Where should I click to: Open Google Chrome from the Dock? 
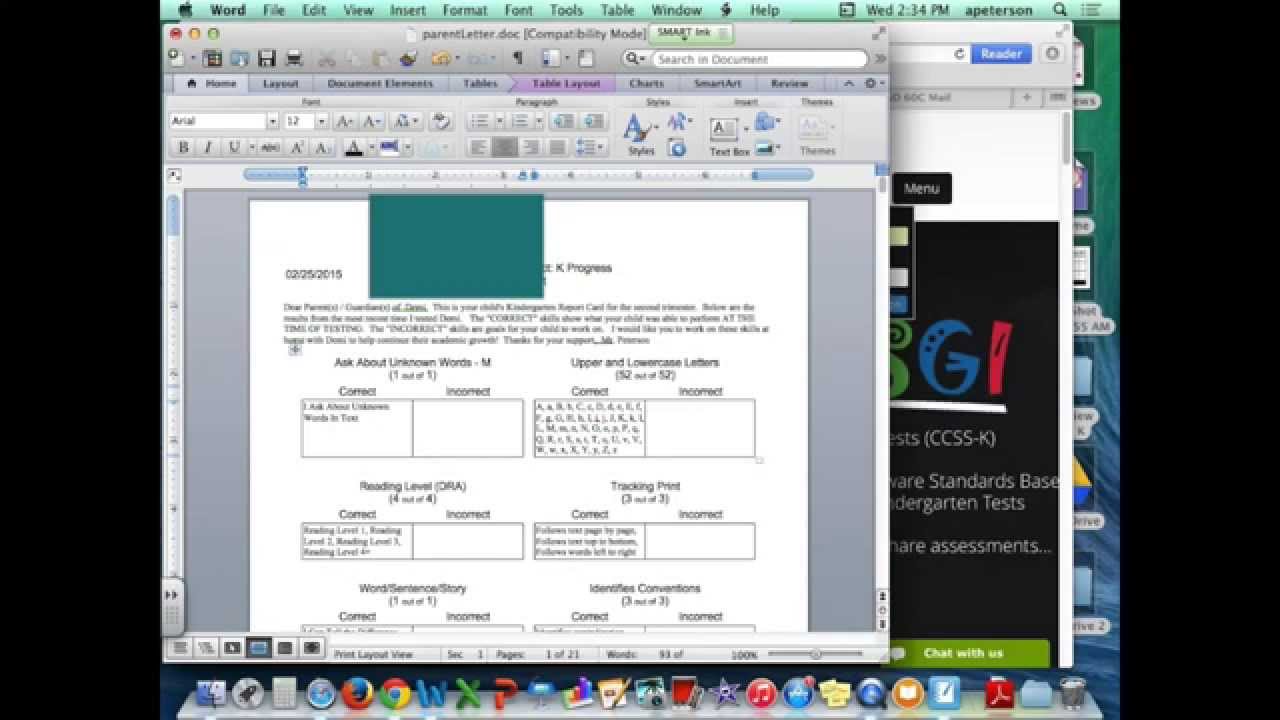click(x=394, y=693)
